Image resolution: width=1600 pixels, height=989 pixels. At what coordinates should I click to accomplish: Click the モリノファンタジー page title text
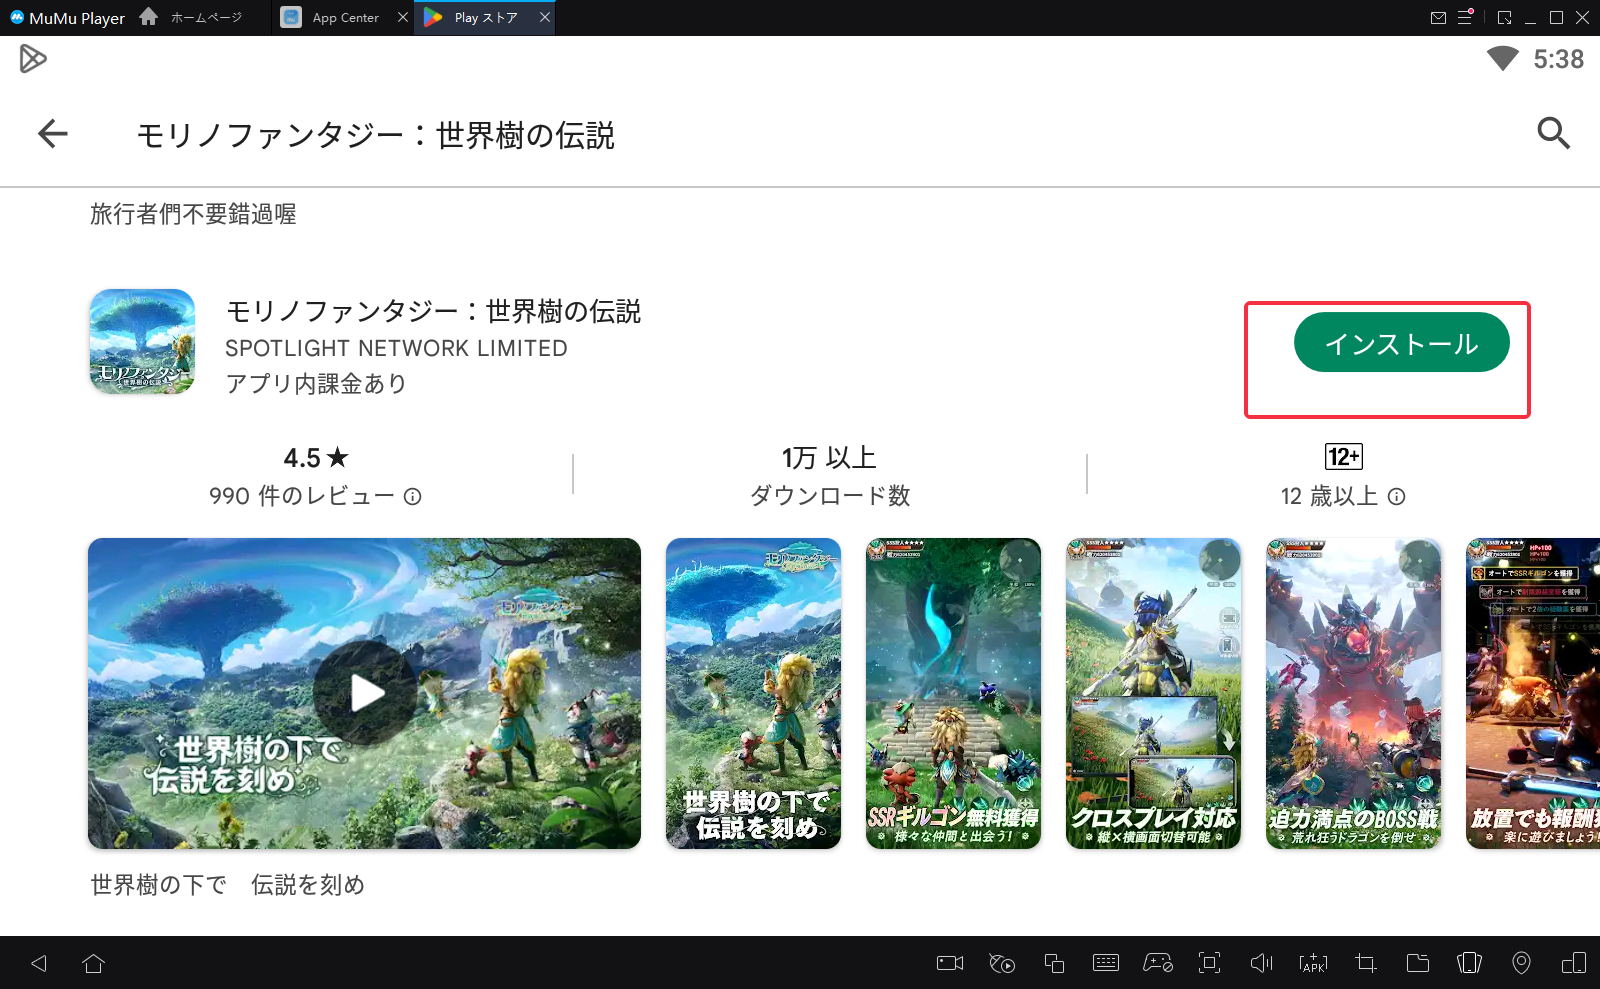(x=375, y=135)
